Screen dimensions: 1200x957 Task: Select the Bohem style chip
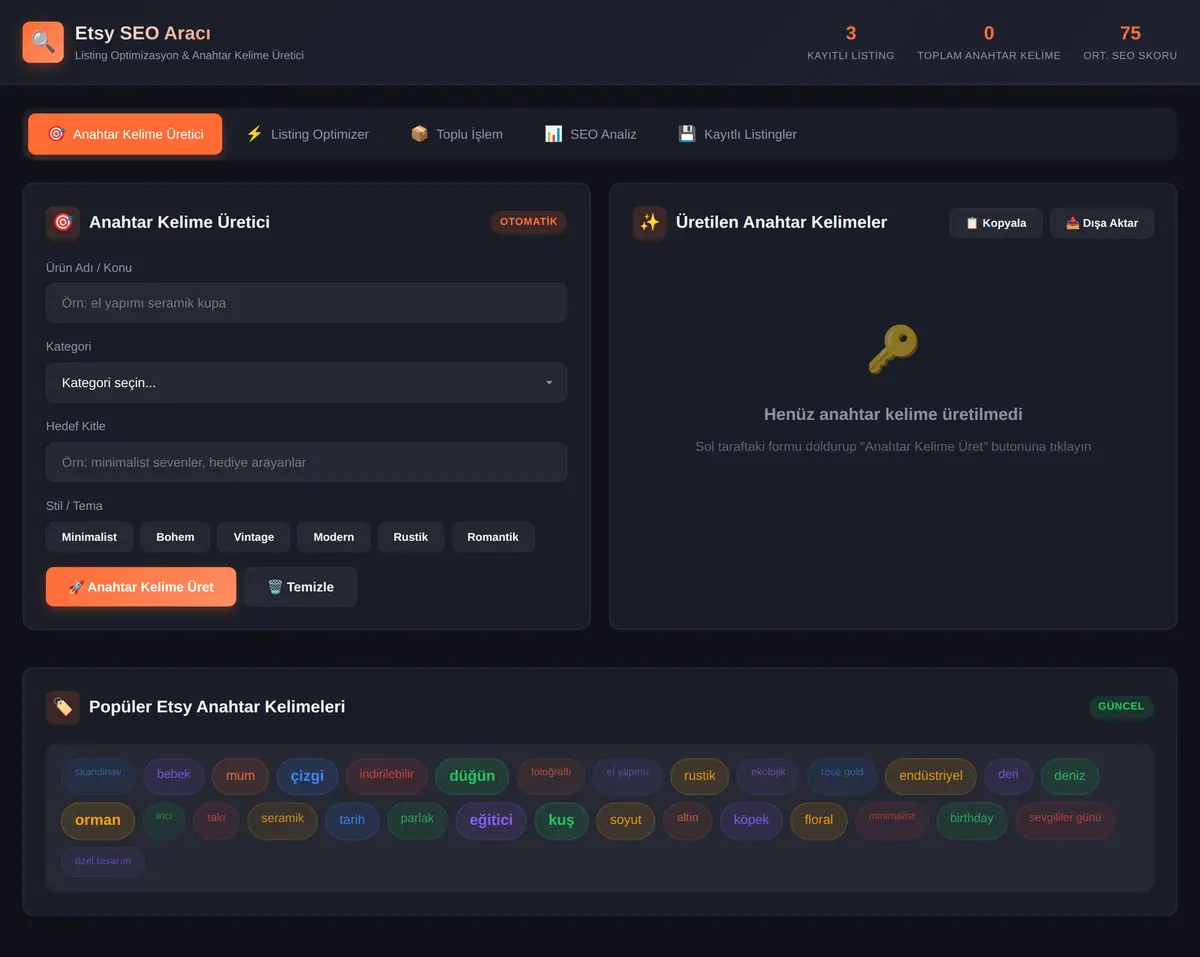[x=175, y=537]
